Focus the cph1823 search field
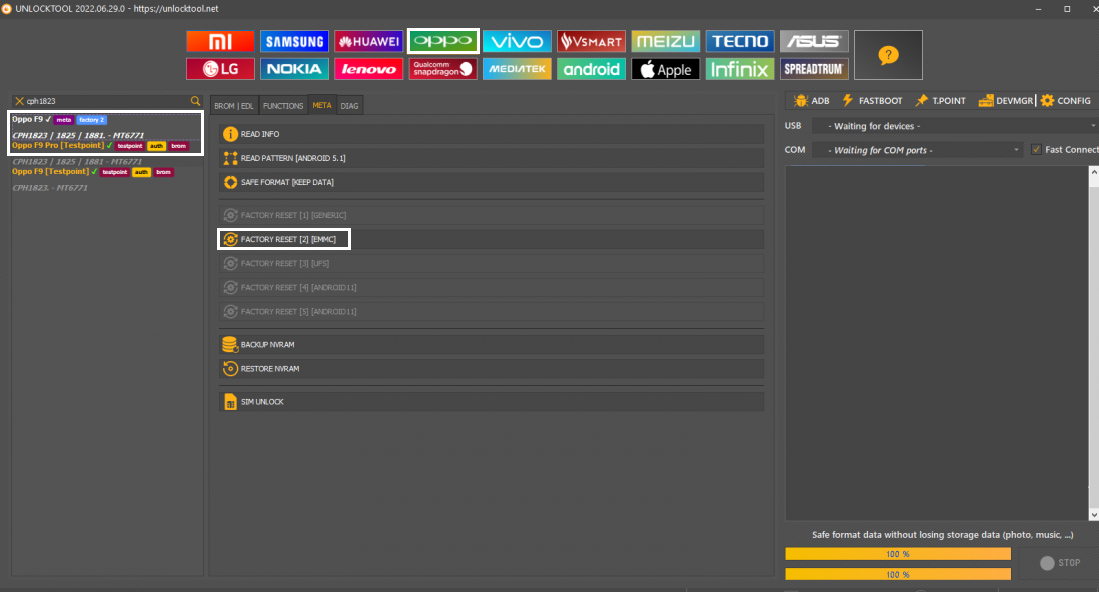The image size is (1099, 592). click(107, 101)
